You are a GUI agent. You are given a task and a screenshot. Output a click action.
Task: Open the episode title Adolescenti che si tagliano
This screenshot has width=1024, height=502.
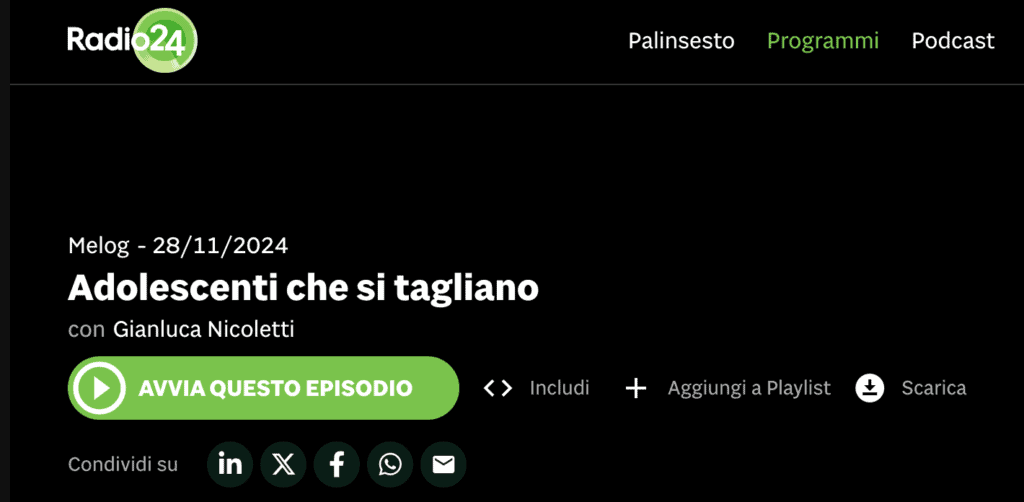click(x=303, y=288)
